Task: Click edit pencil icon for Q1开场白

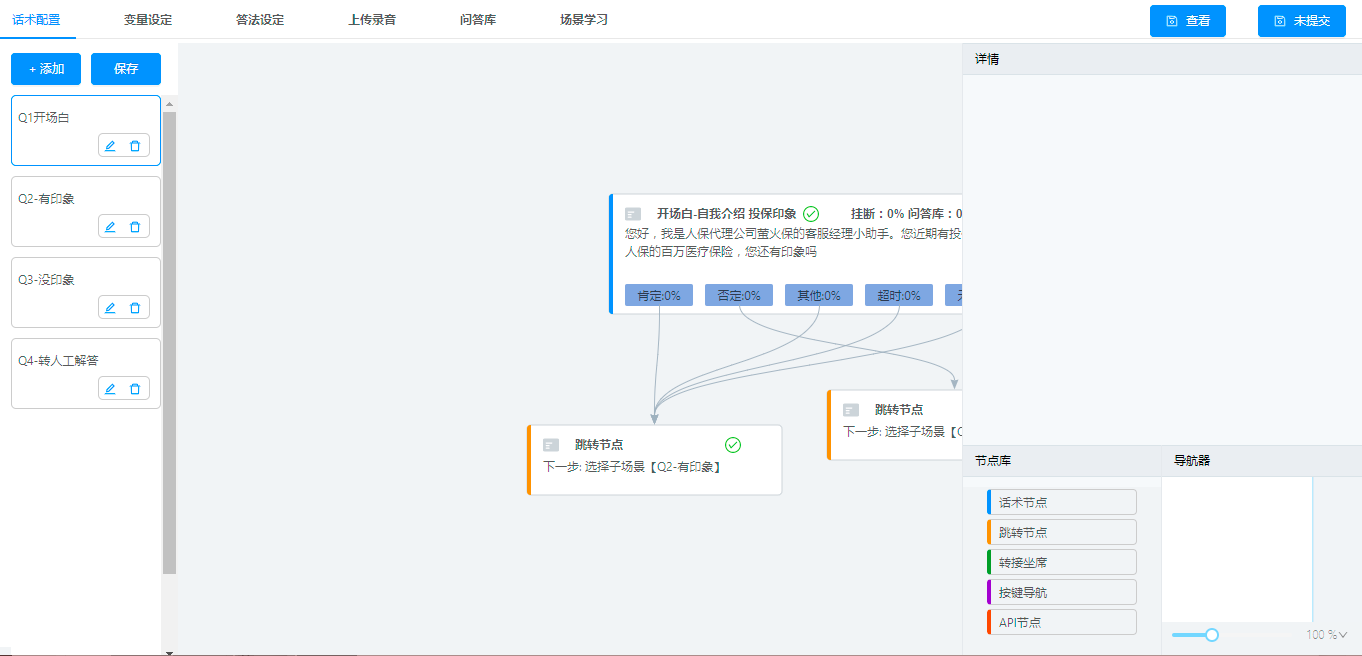Action: coord(111,146)
